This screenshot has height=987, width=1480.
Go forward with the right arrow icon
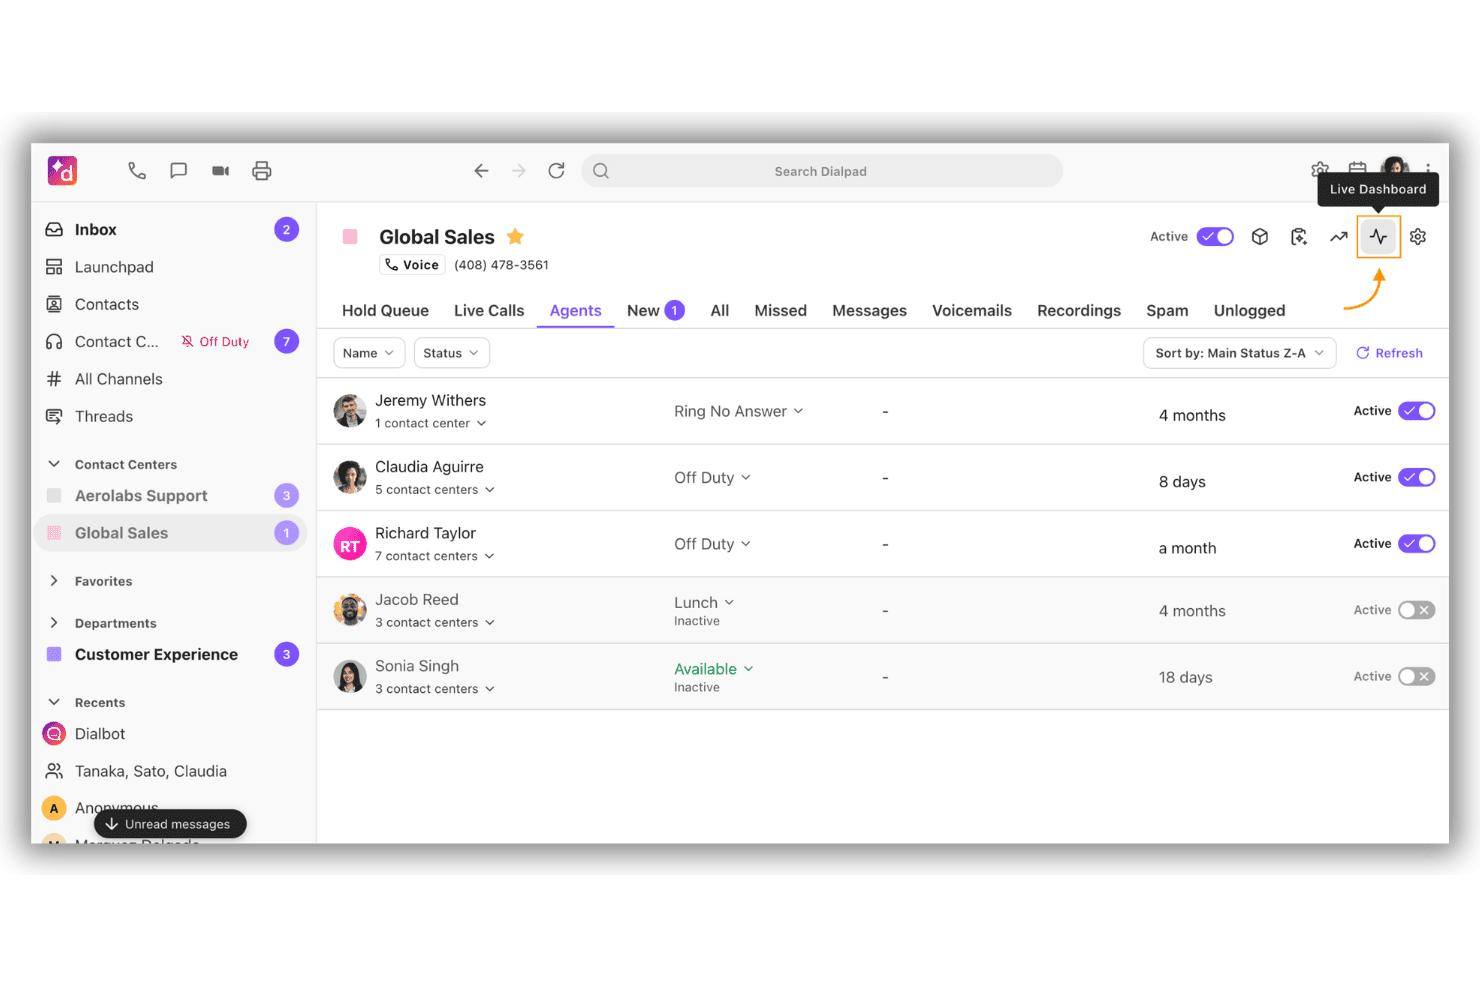pyautogui.click(x=519, y=171)
